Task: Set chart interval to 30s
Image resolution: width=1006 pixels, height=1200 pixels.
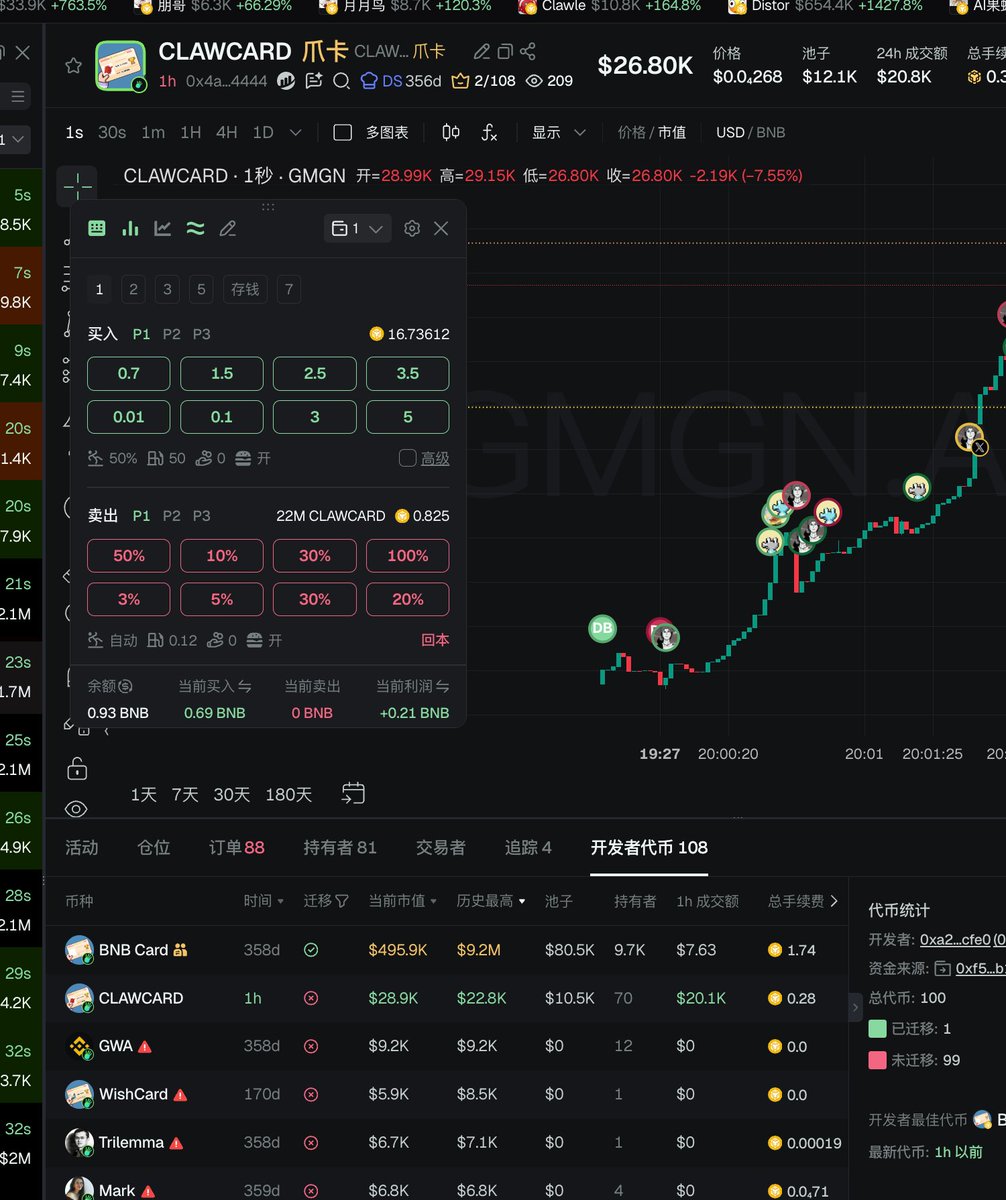Action: coord(112,132)
